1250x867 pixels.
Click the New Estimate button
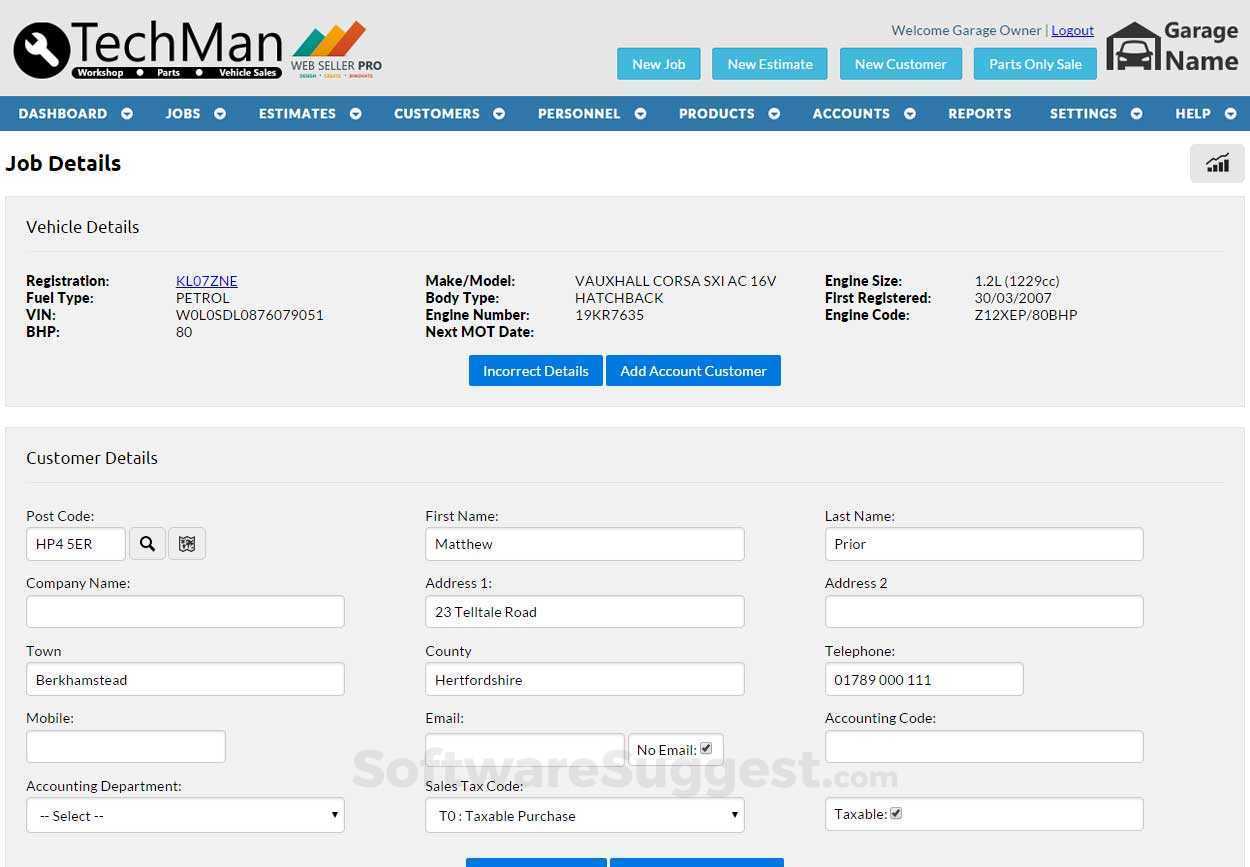point(769,63)
